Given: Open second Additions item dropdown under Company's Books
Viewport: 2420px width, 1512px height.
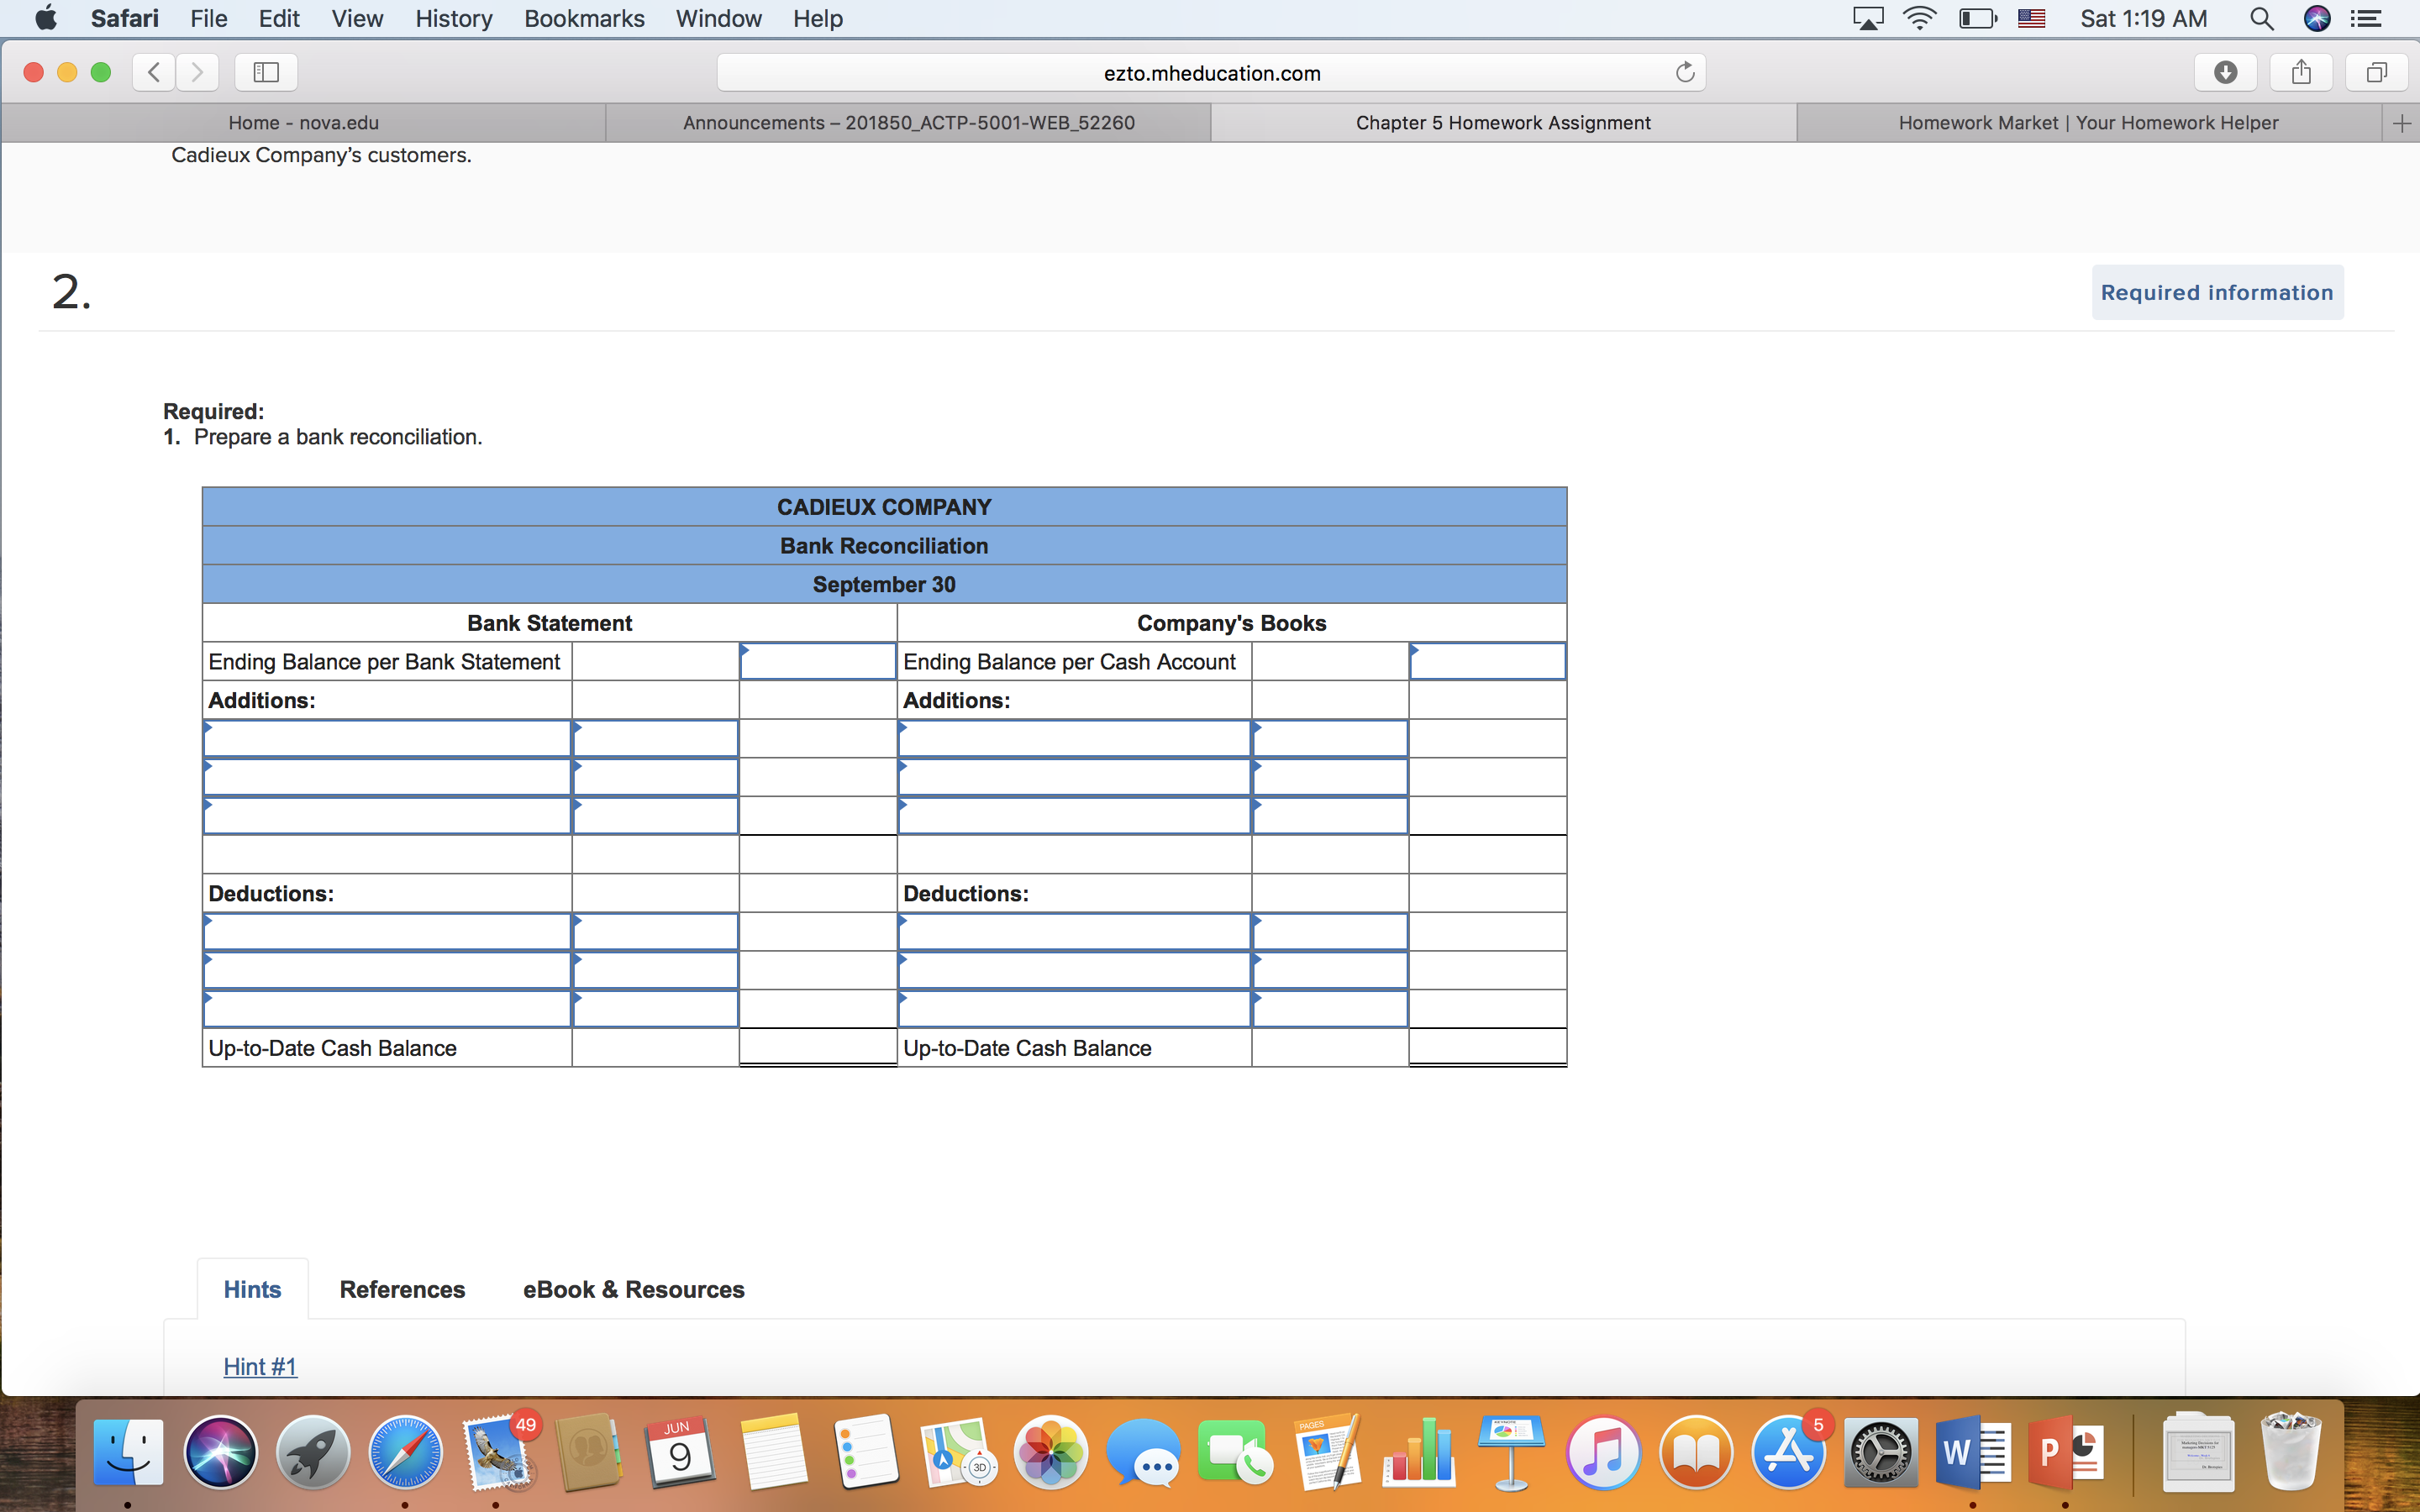Looking at the screenshot, I should click(x=1075, y=778).
